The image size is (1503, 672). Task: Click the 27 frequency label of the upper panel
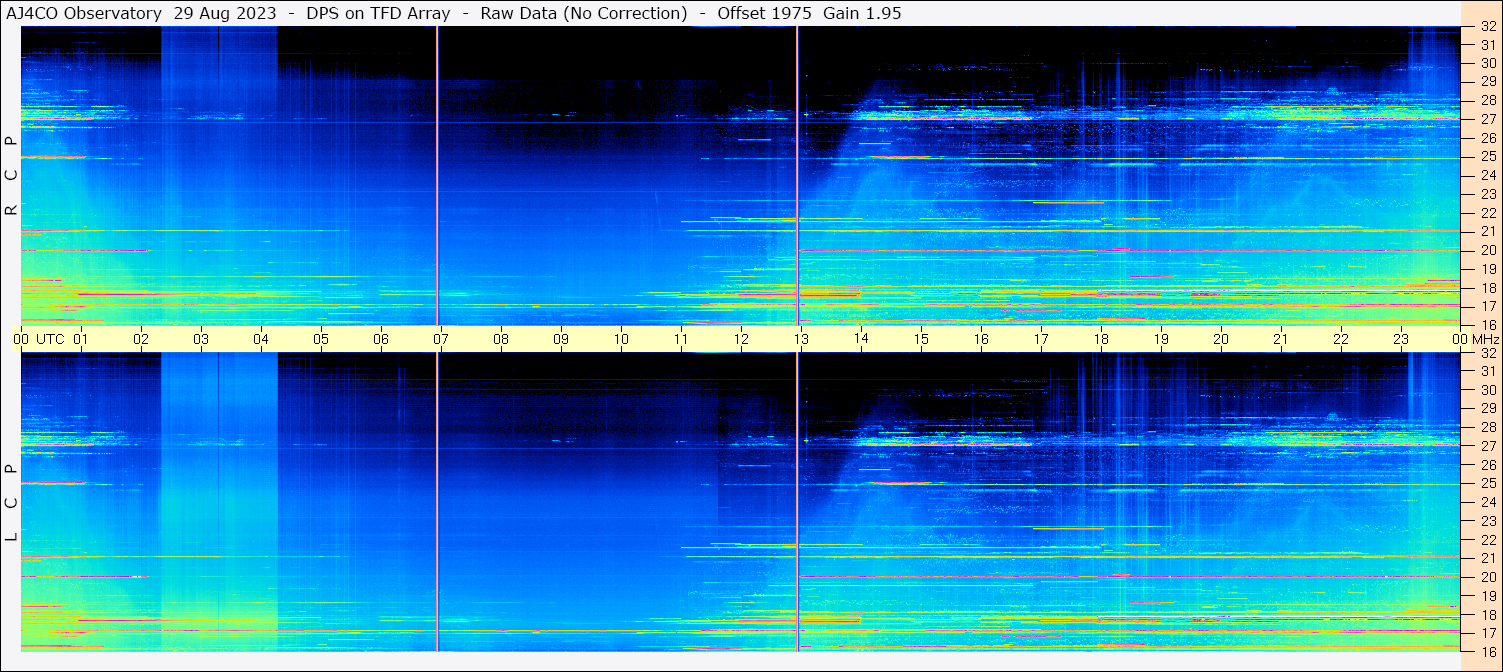click(1487, 119)
